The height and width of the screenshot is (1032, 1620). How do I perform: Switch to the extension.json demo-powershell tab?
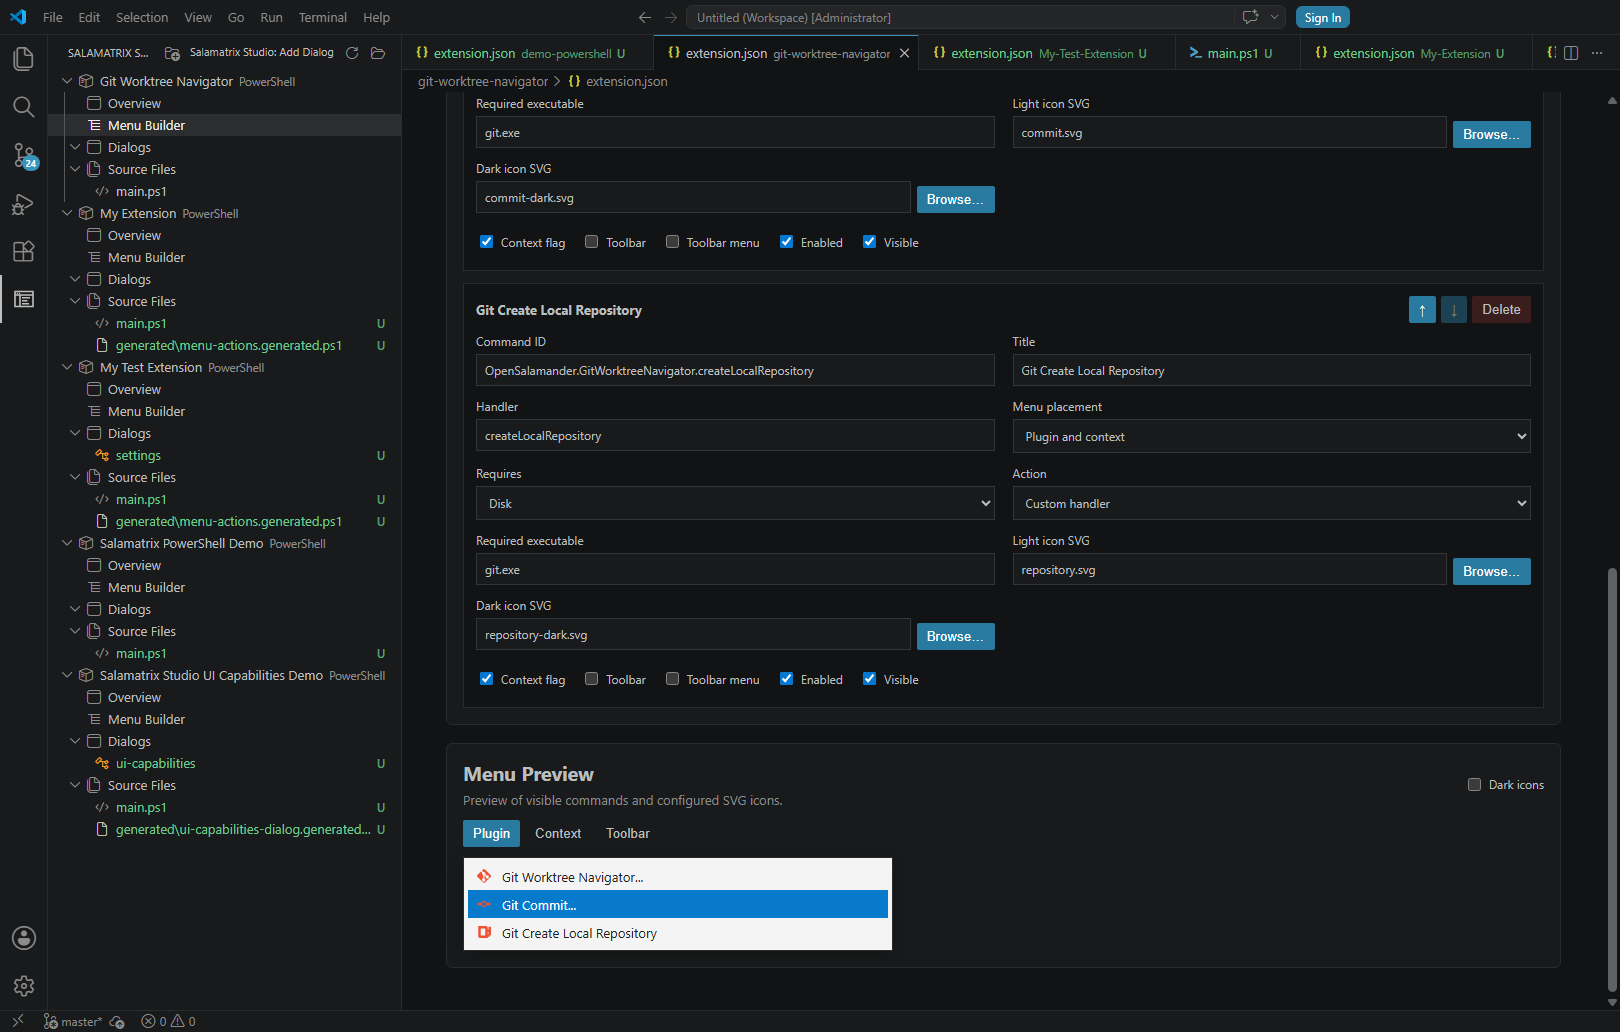528,53
